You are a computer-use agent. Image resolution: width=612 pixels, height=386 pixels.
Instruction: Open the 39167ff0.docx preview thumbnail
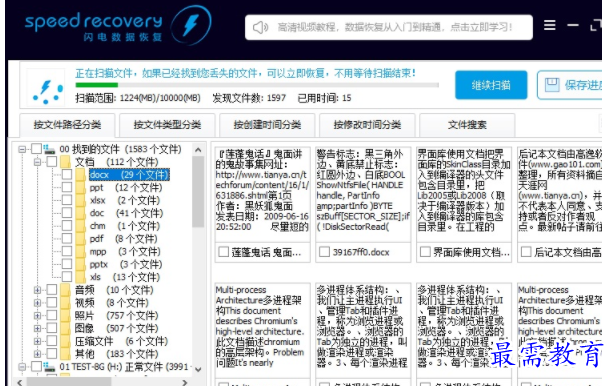pyautogui.click(x=363, y=194)
